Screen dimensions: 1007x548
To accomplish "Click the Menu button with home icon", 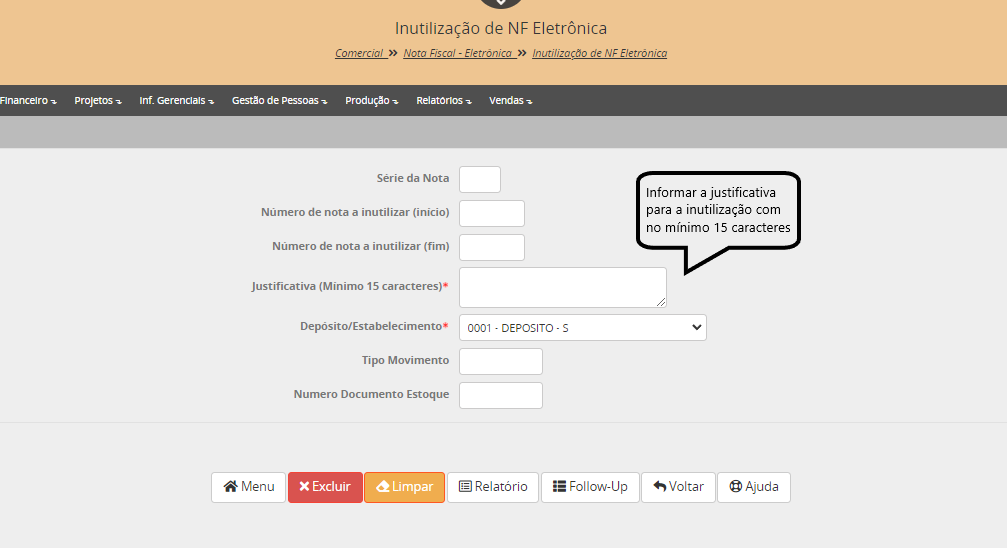I will point(248,487).
